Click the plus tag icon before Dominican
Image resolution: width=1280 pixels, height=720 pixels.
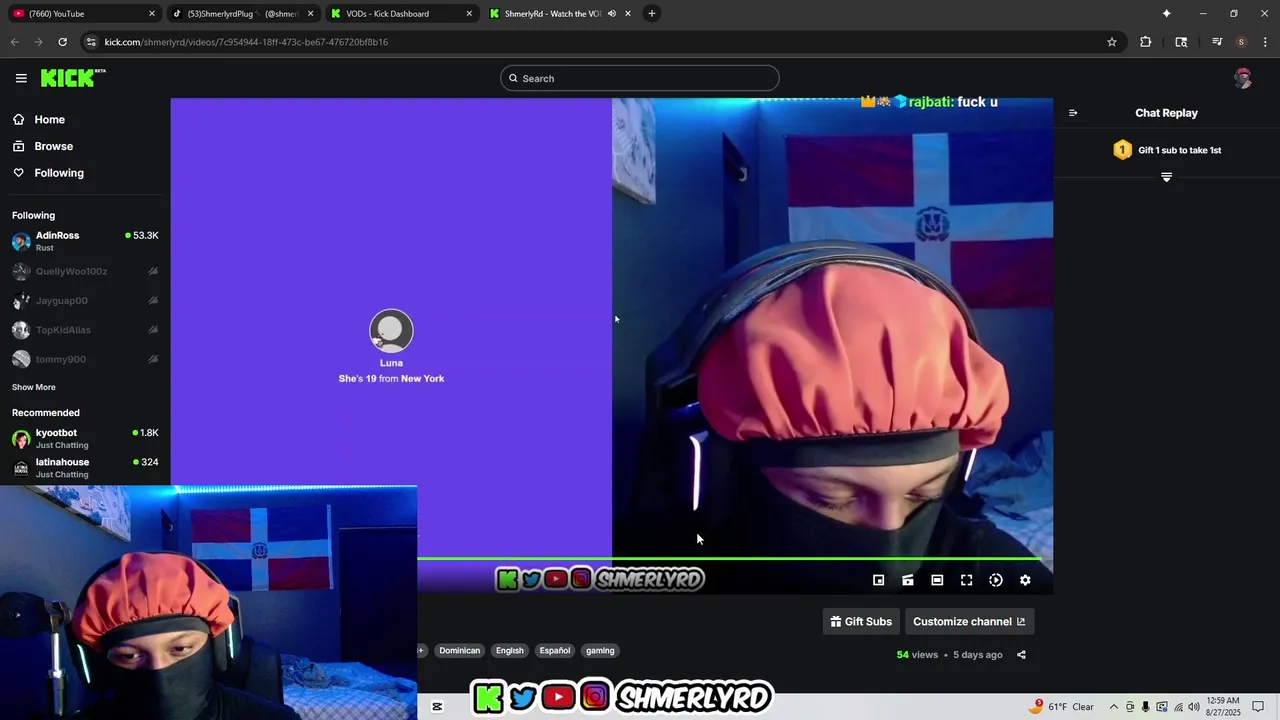click(421, 650)
